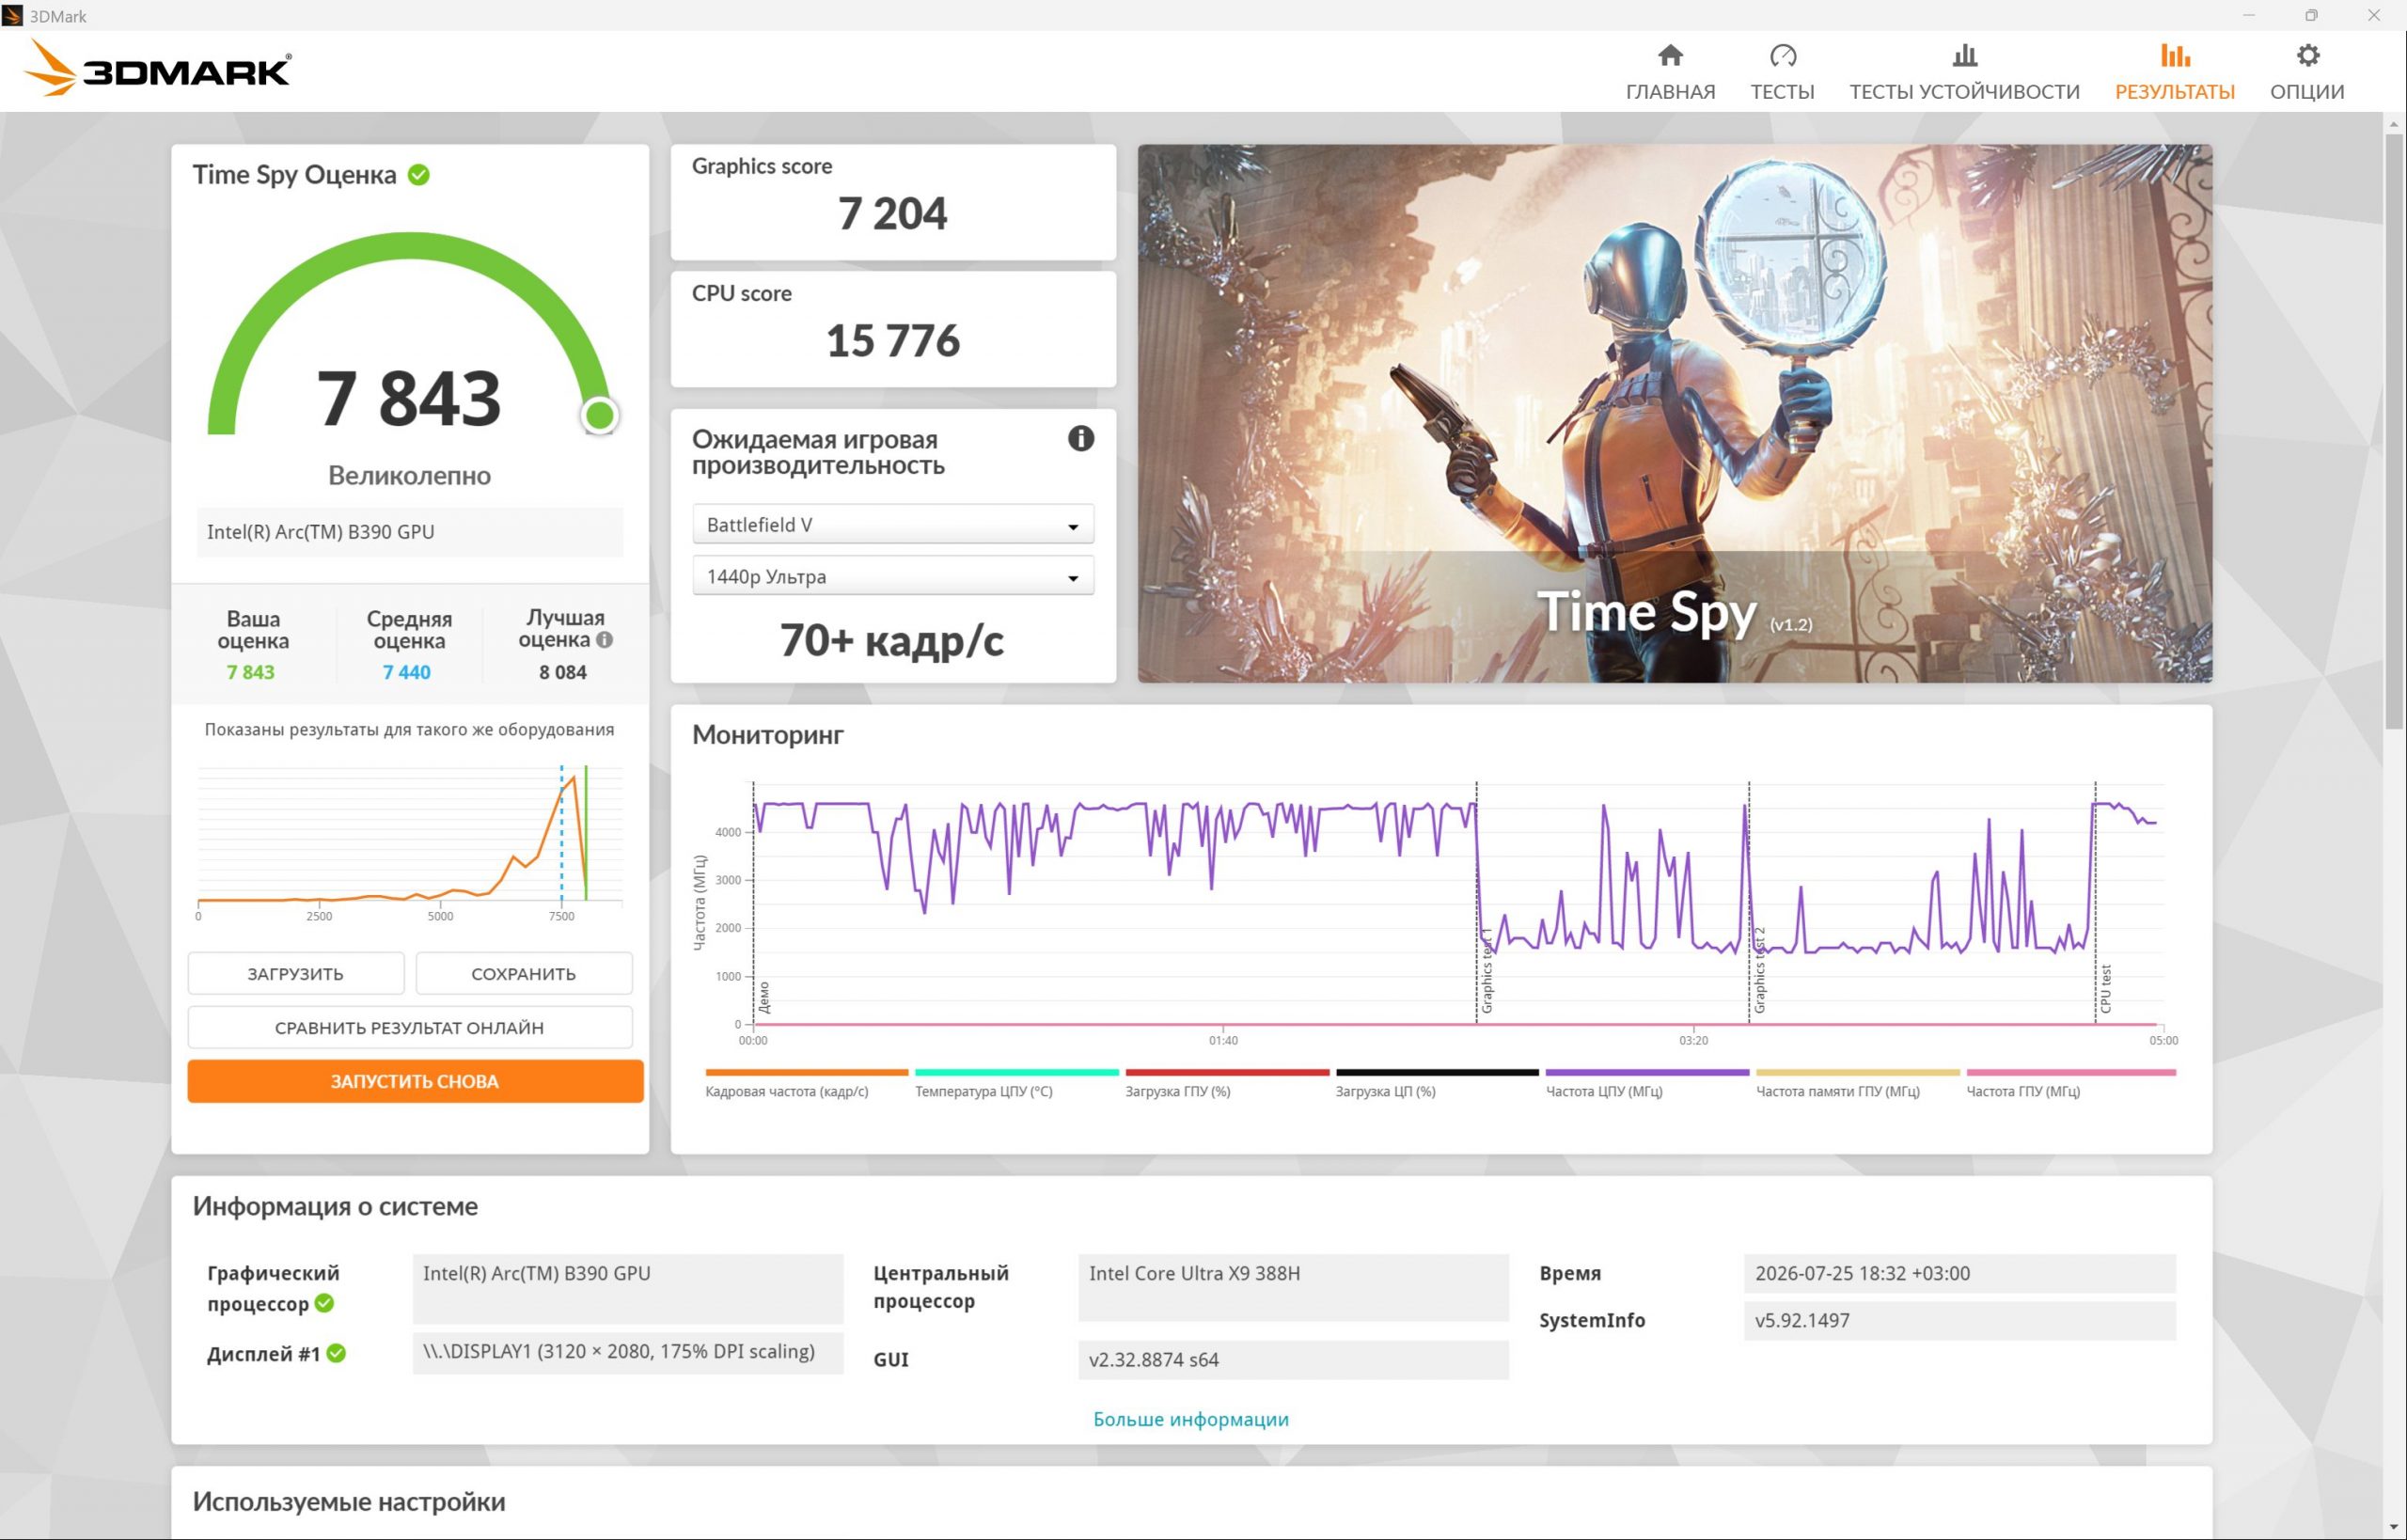This screenshot has height=1540, width=2407.
Task: Toggle Загрузка ЦП black legend item
Action: coord(1437,1082)
